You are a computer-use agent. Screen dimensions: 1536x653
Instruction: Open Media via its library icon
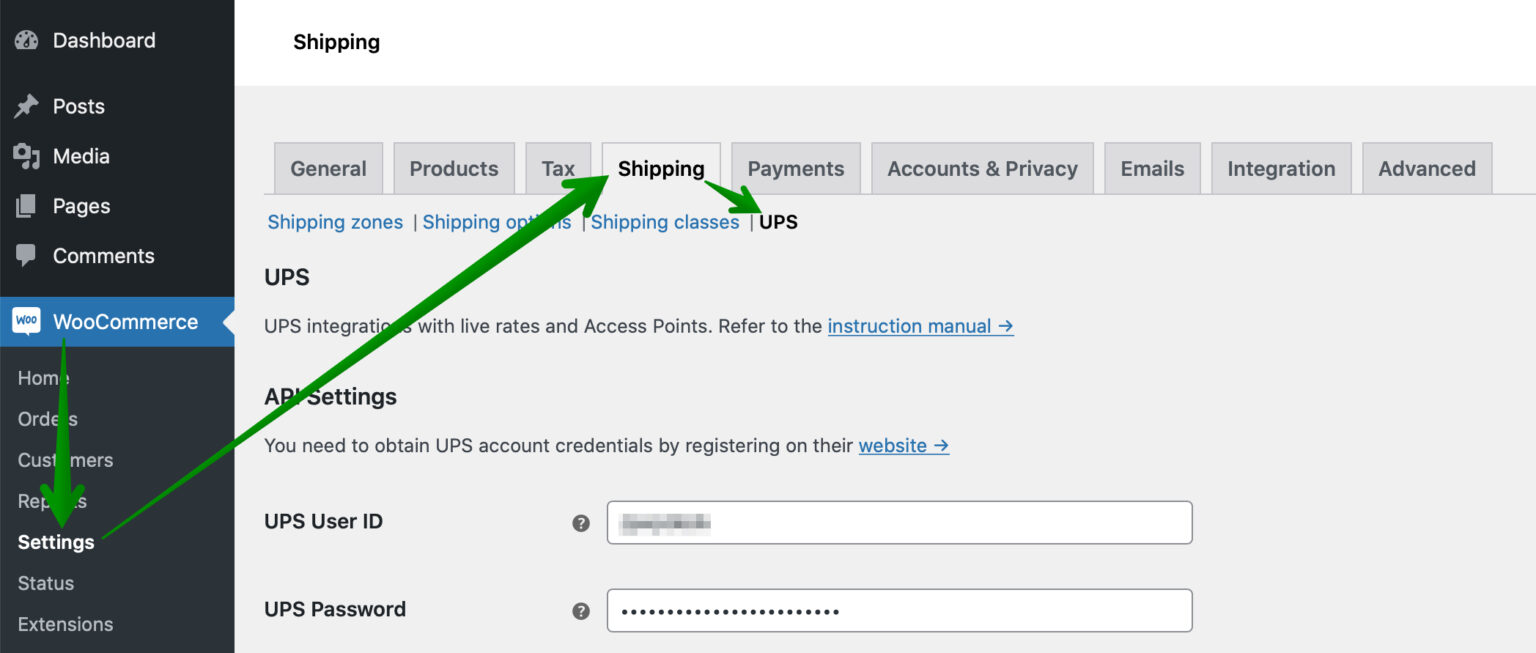click(x=27, y=156)
